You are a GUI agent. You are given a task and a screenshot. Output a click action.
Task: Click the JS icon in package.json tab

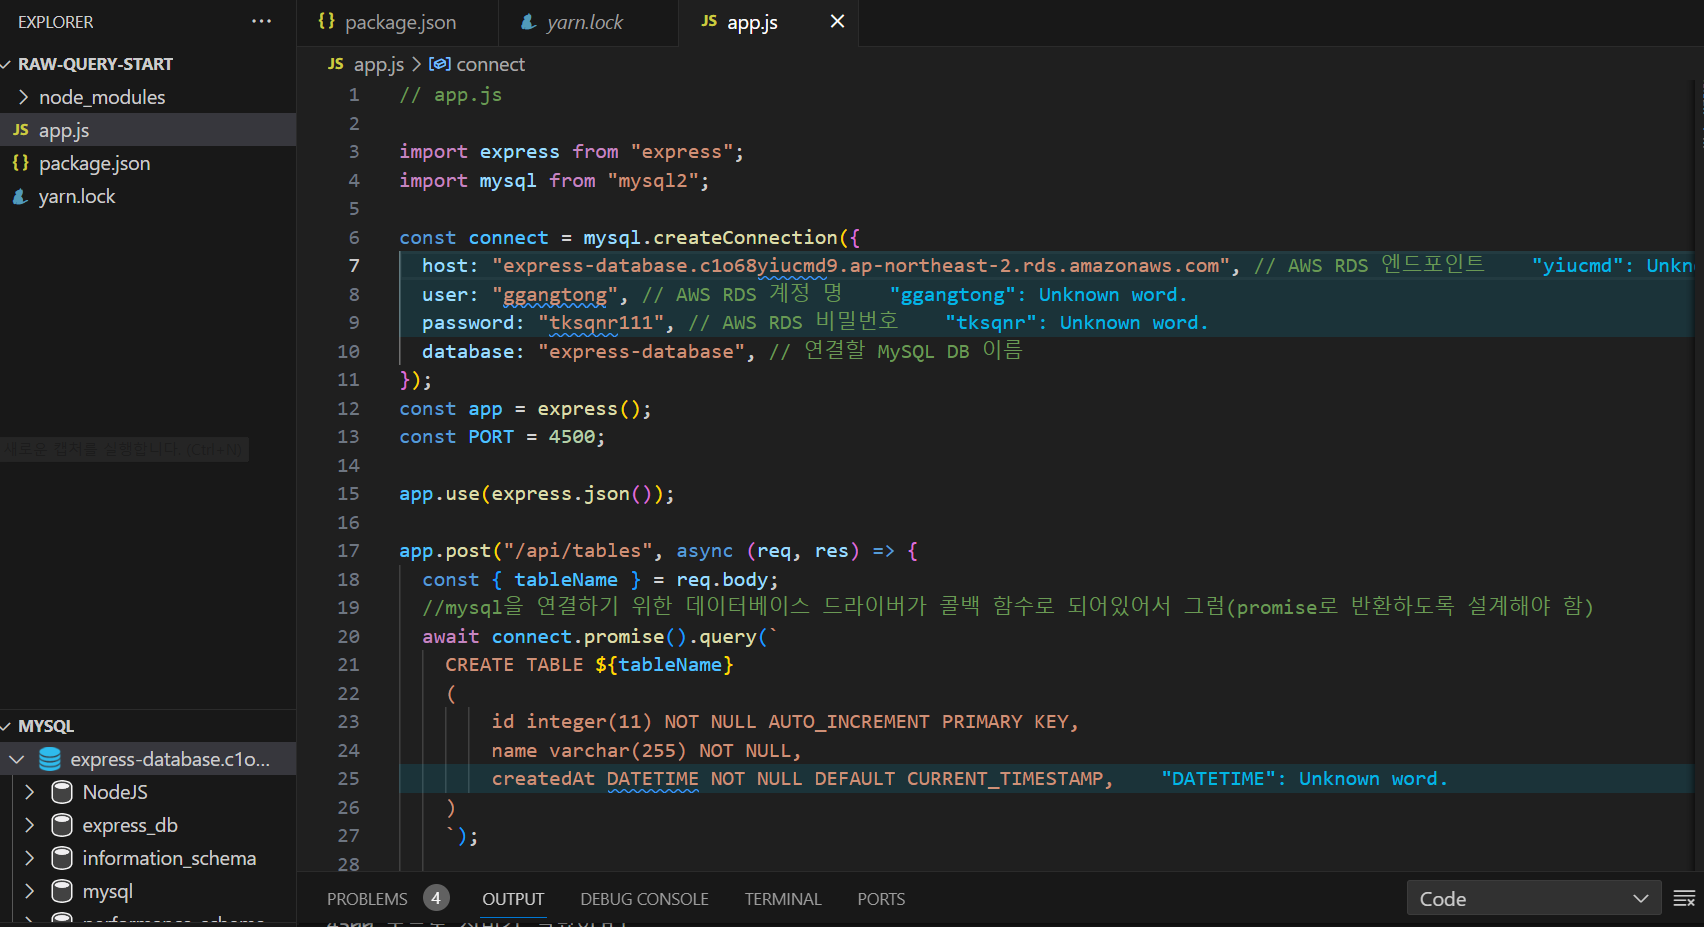pos(326,21)
